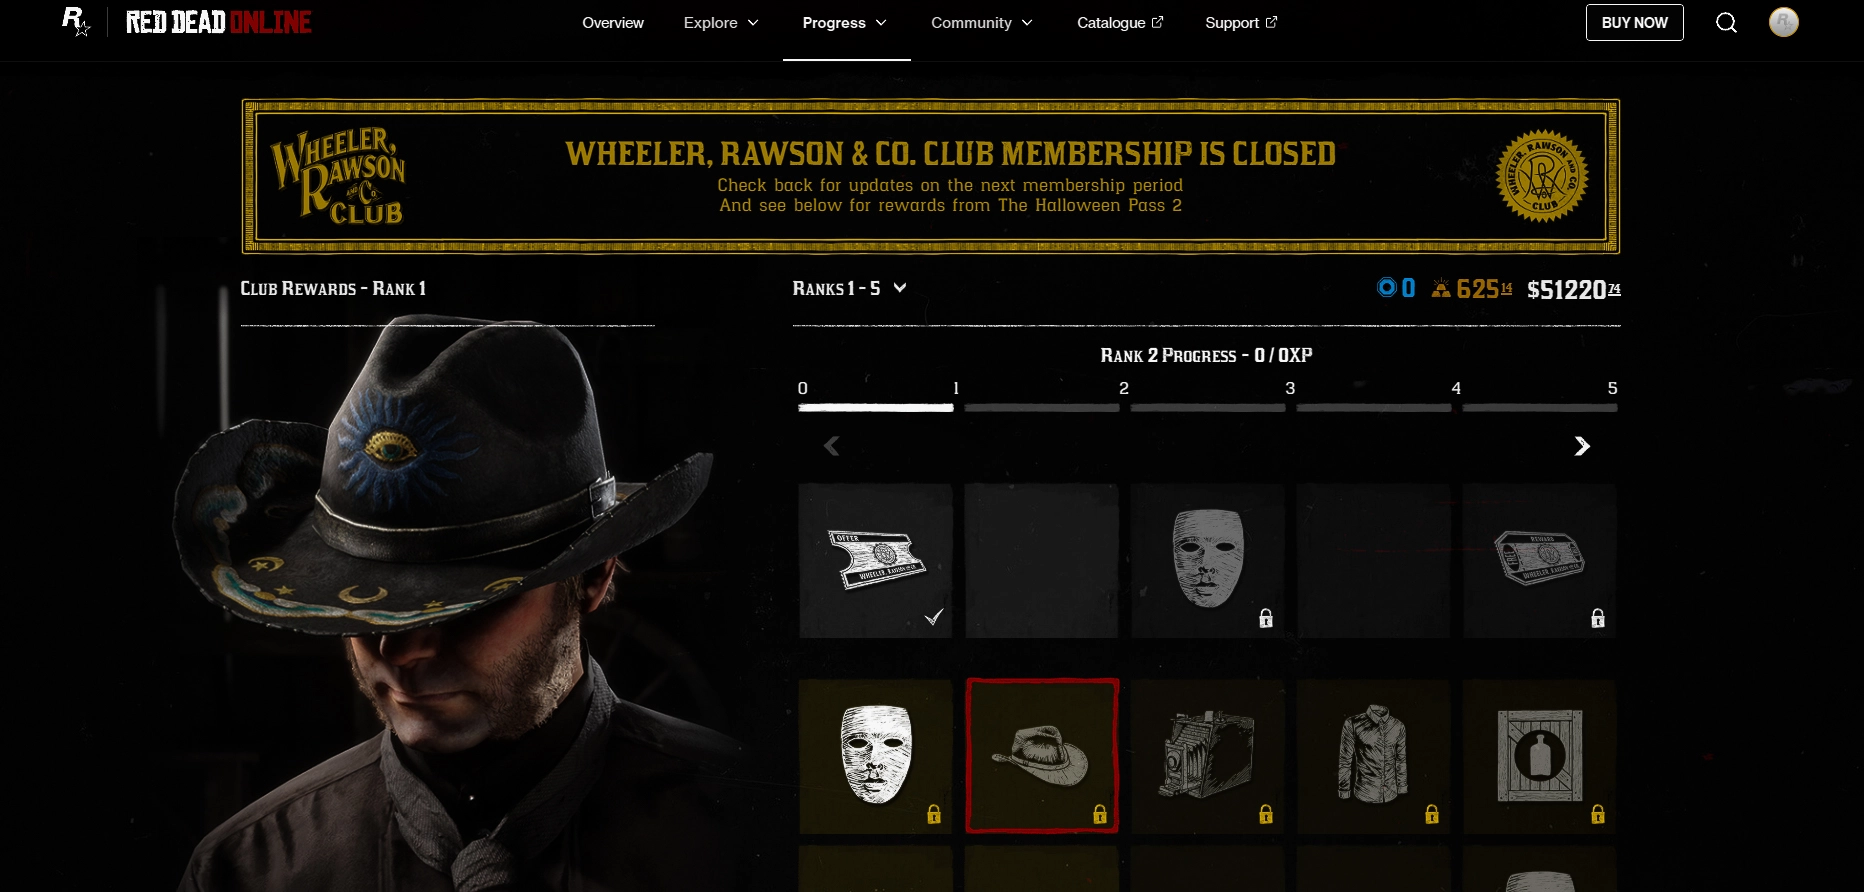The image size is (1864, 892).
Task: Click the BUY NOW button
Action: click(x=1634, y=22)
